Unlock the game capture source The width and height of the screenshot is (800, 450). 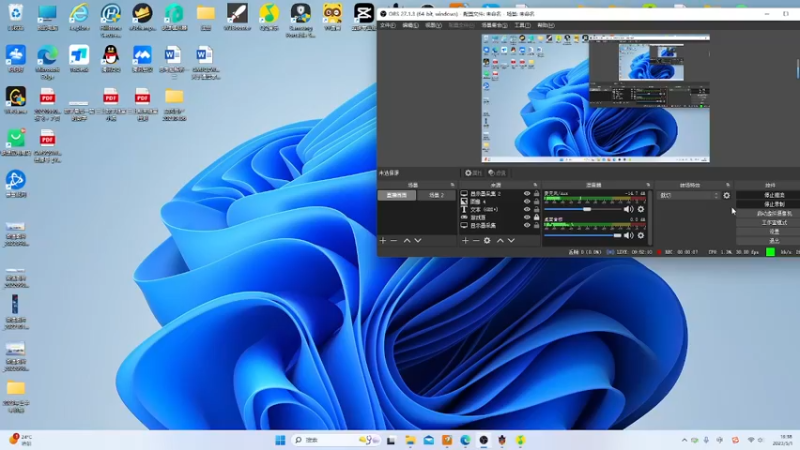pyautogui.click(x=536, y=217)
